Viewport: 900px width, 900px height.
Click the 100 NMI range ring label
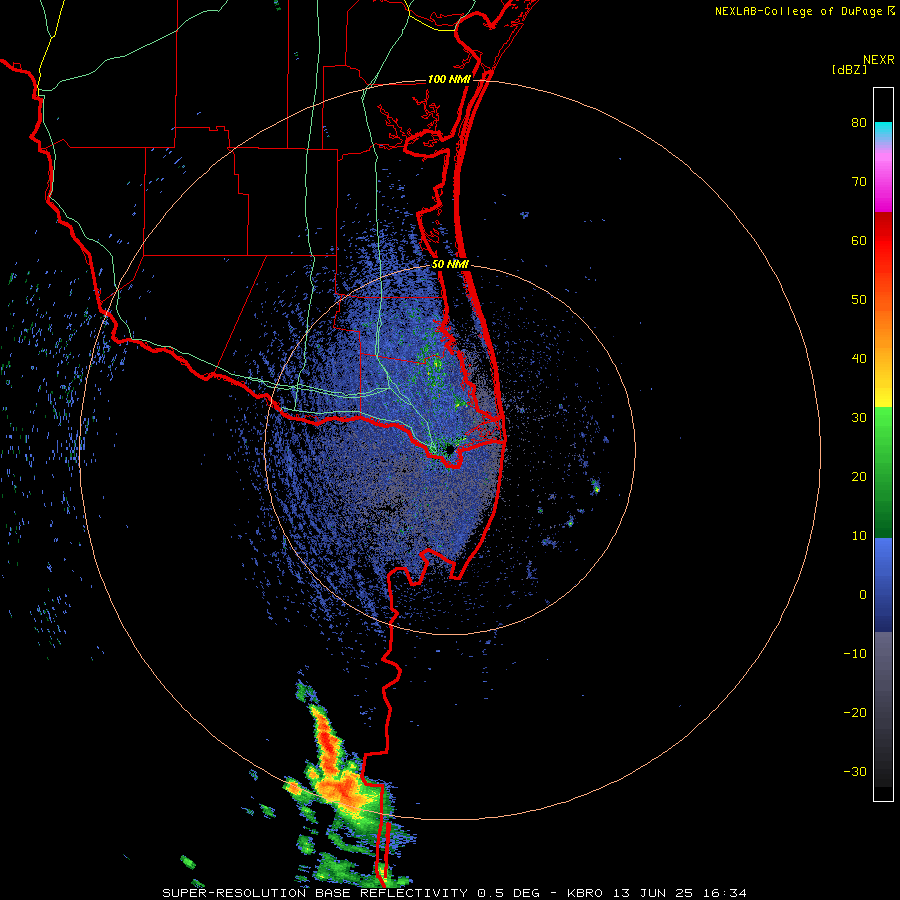[449, 79]
